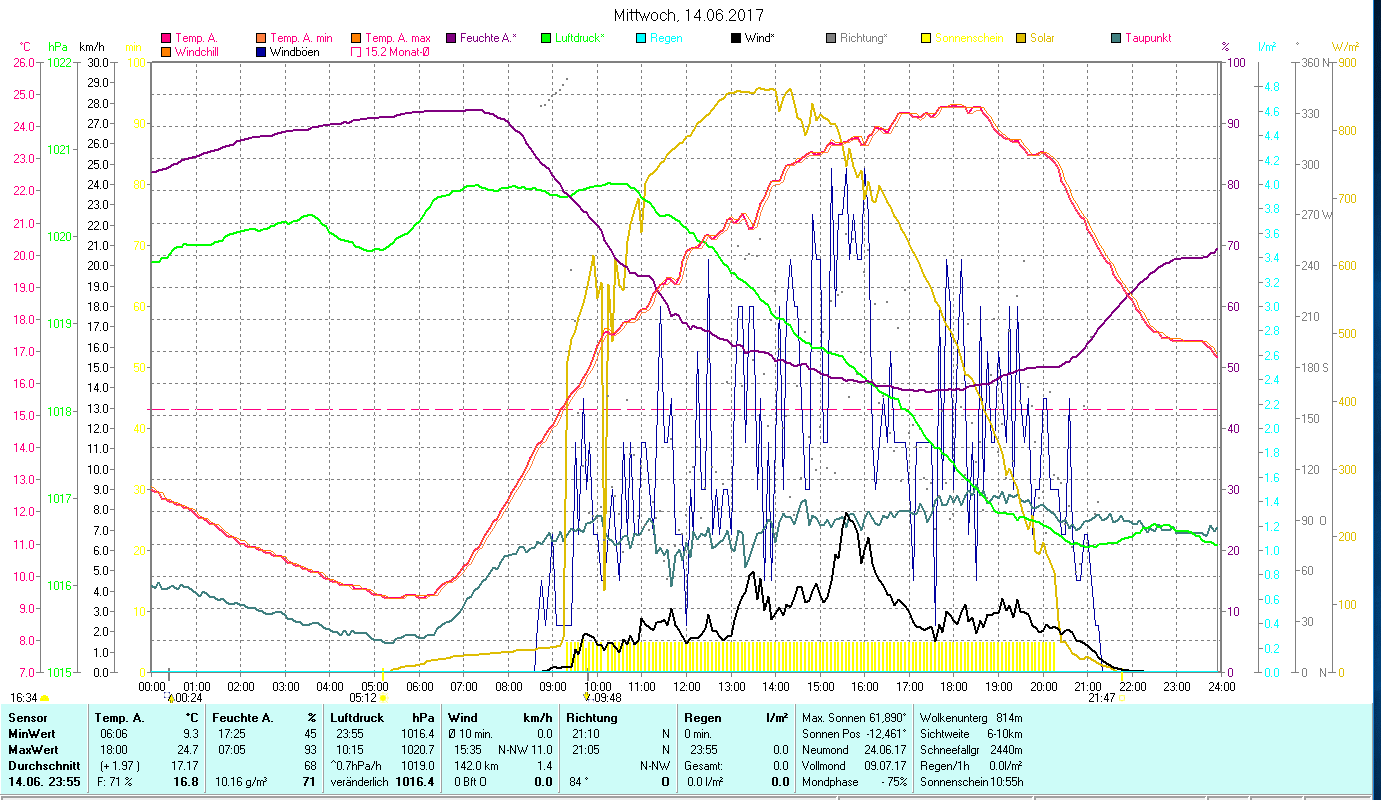Image resolution: width=1381 pixels, height=800 pixels.
Task: Click the '14.06. 23:55' timestamp
Action: coord(42,782)
